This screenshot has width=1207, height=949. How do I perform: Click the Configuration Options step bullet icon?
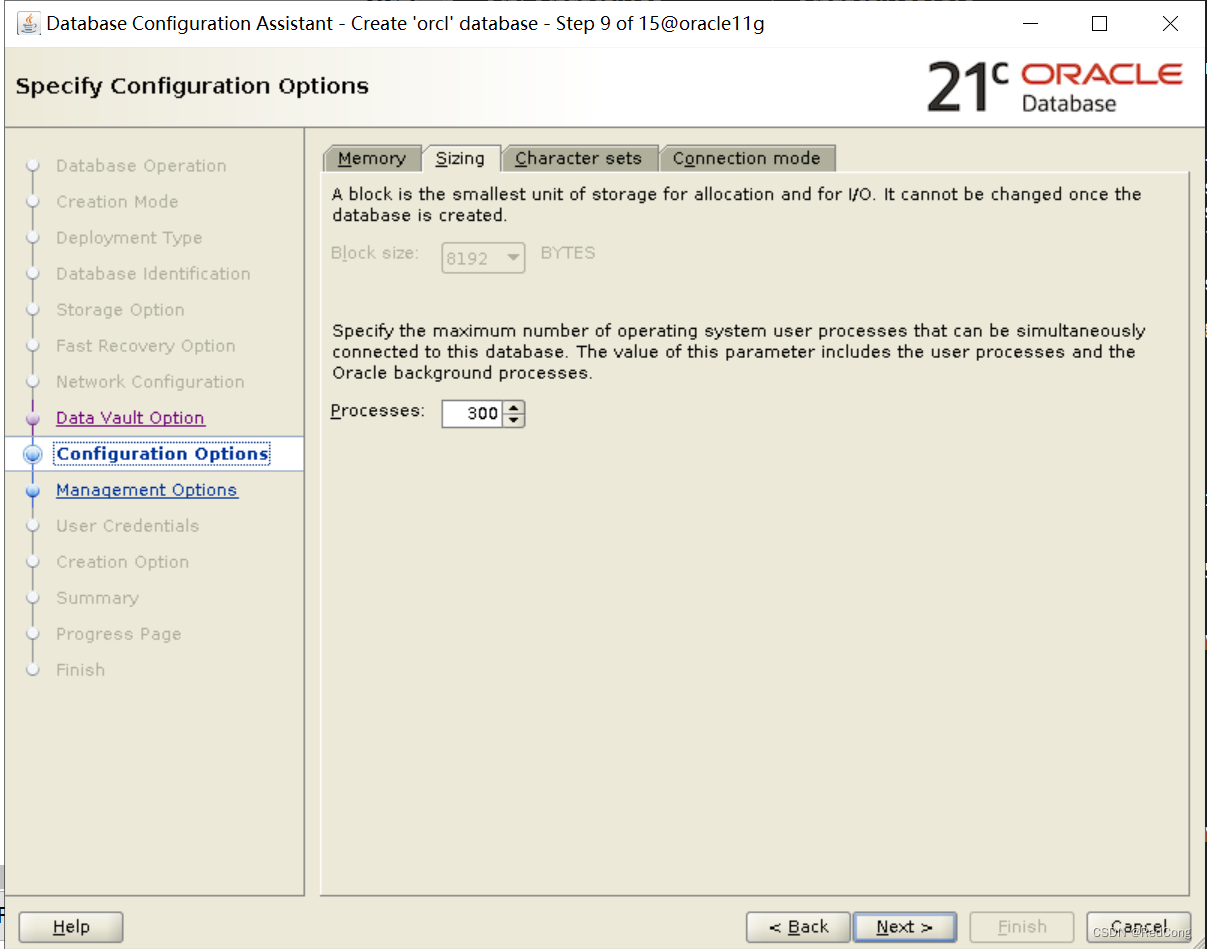[33, 454]
